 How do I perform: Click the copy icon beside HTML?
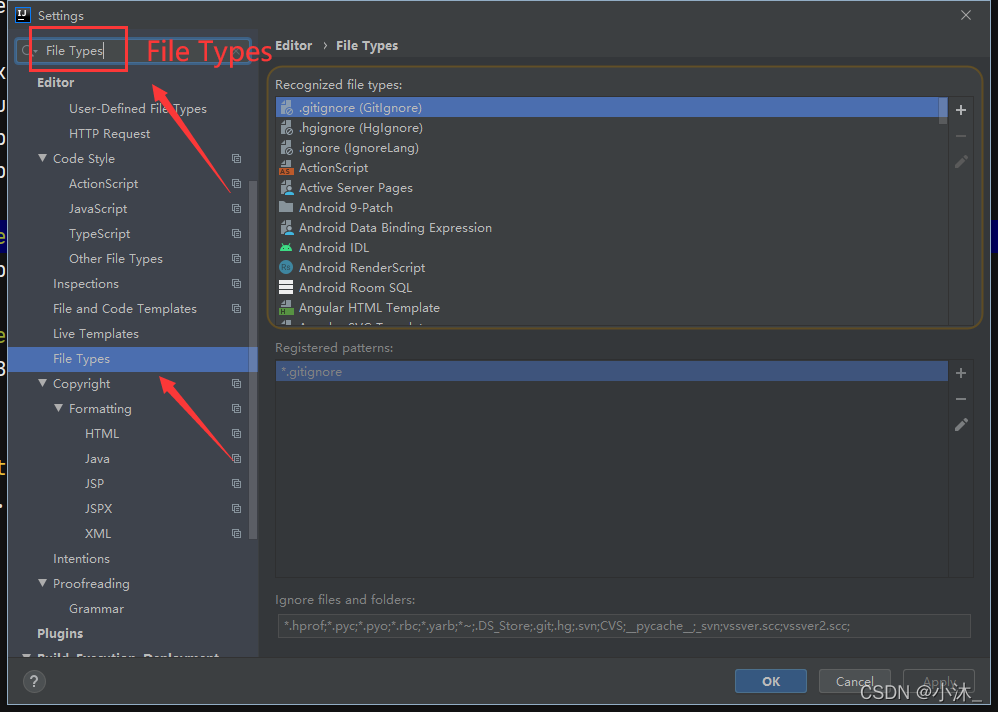tap(236, 433)
